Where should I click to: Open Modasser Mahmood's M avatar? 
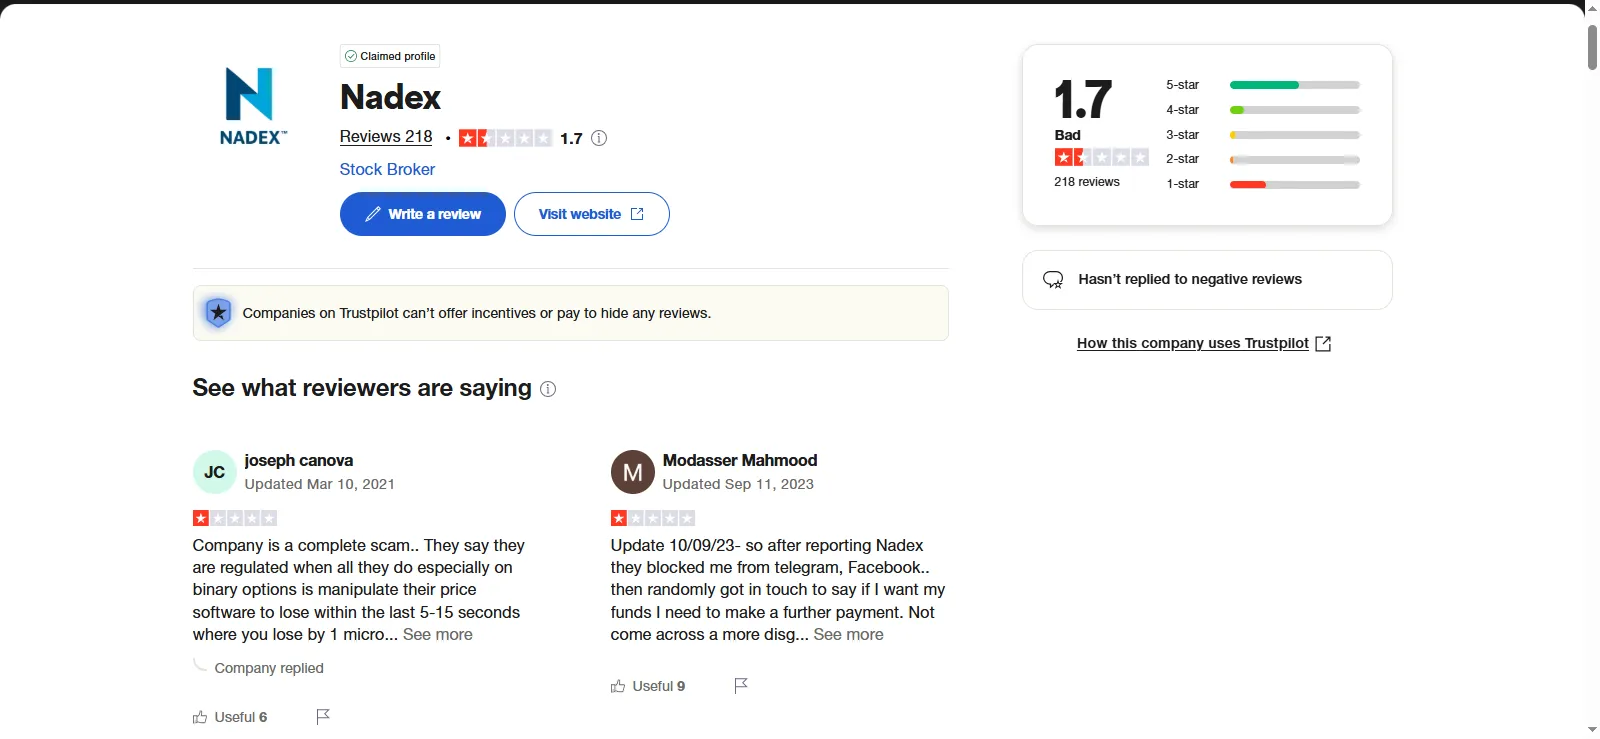[633, 472]
